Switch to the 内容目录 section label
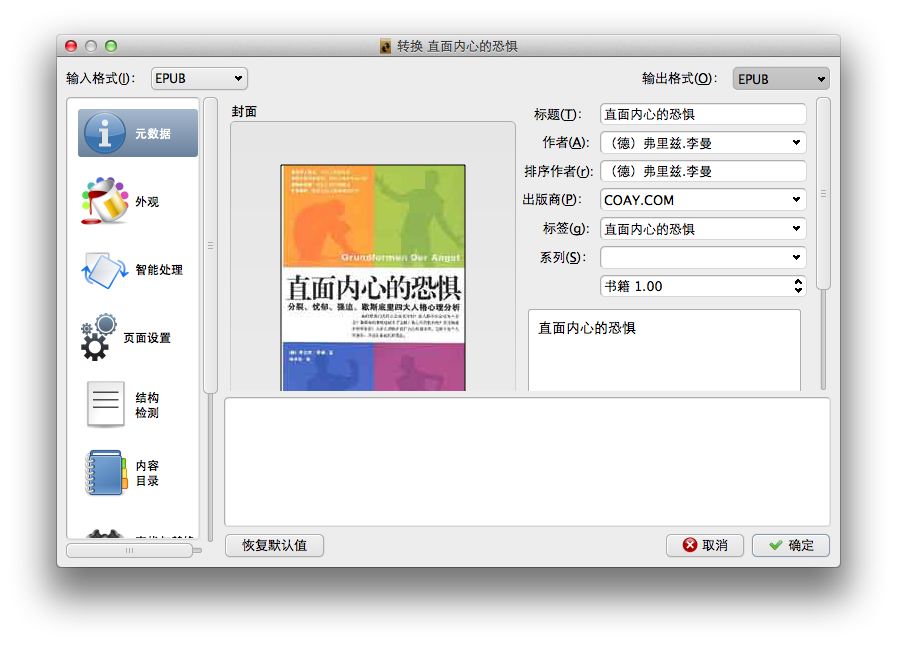Screen dimensions: 897x646 [x=147, y=473]
